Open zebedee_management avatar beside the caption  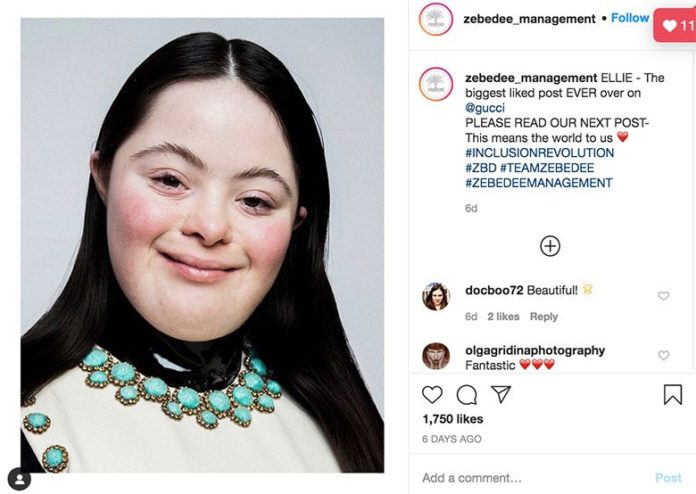[x=436, y=84]
